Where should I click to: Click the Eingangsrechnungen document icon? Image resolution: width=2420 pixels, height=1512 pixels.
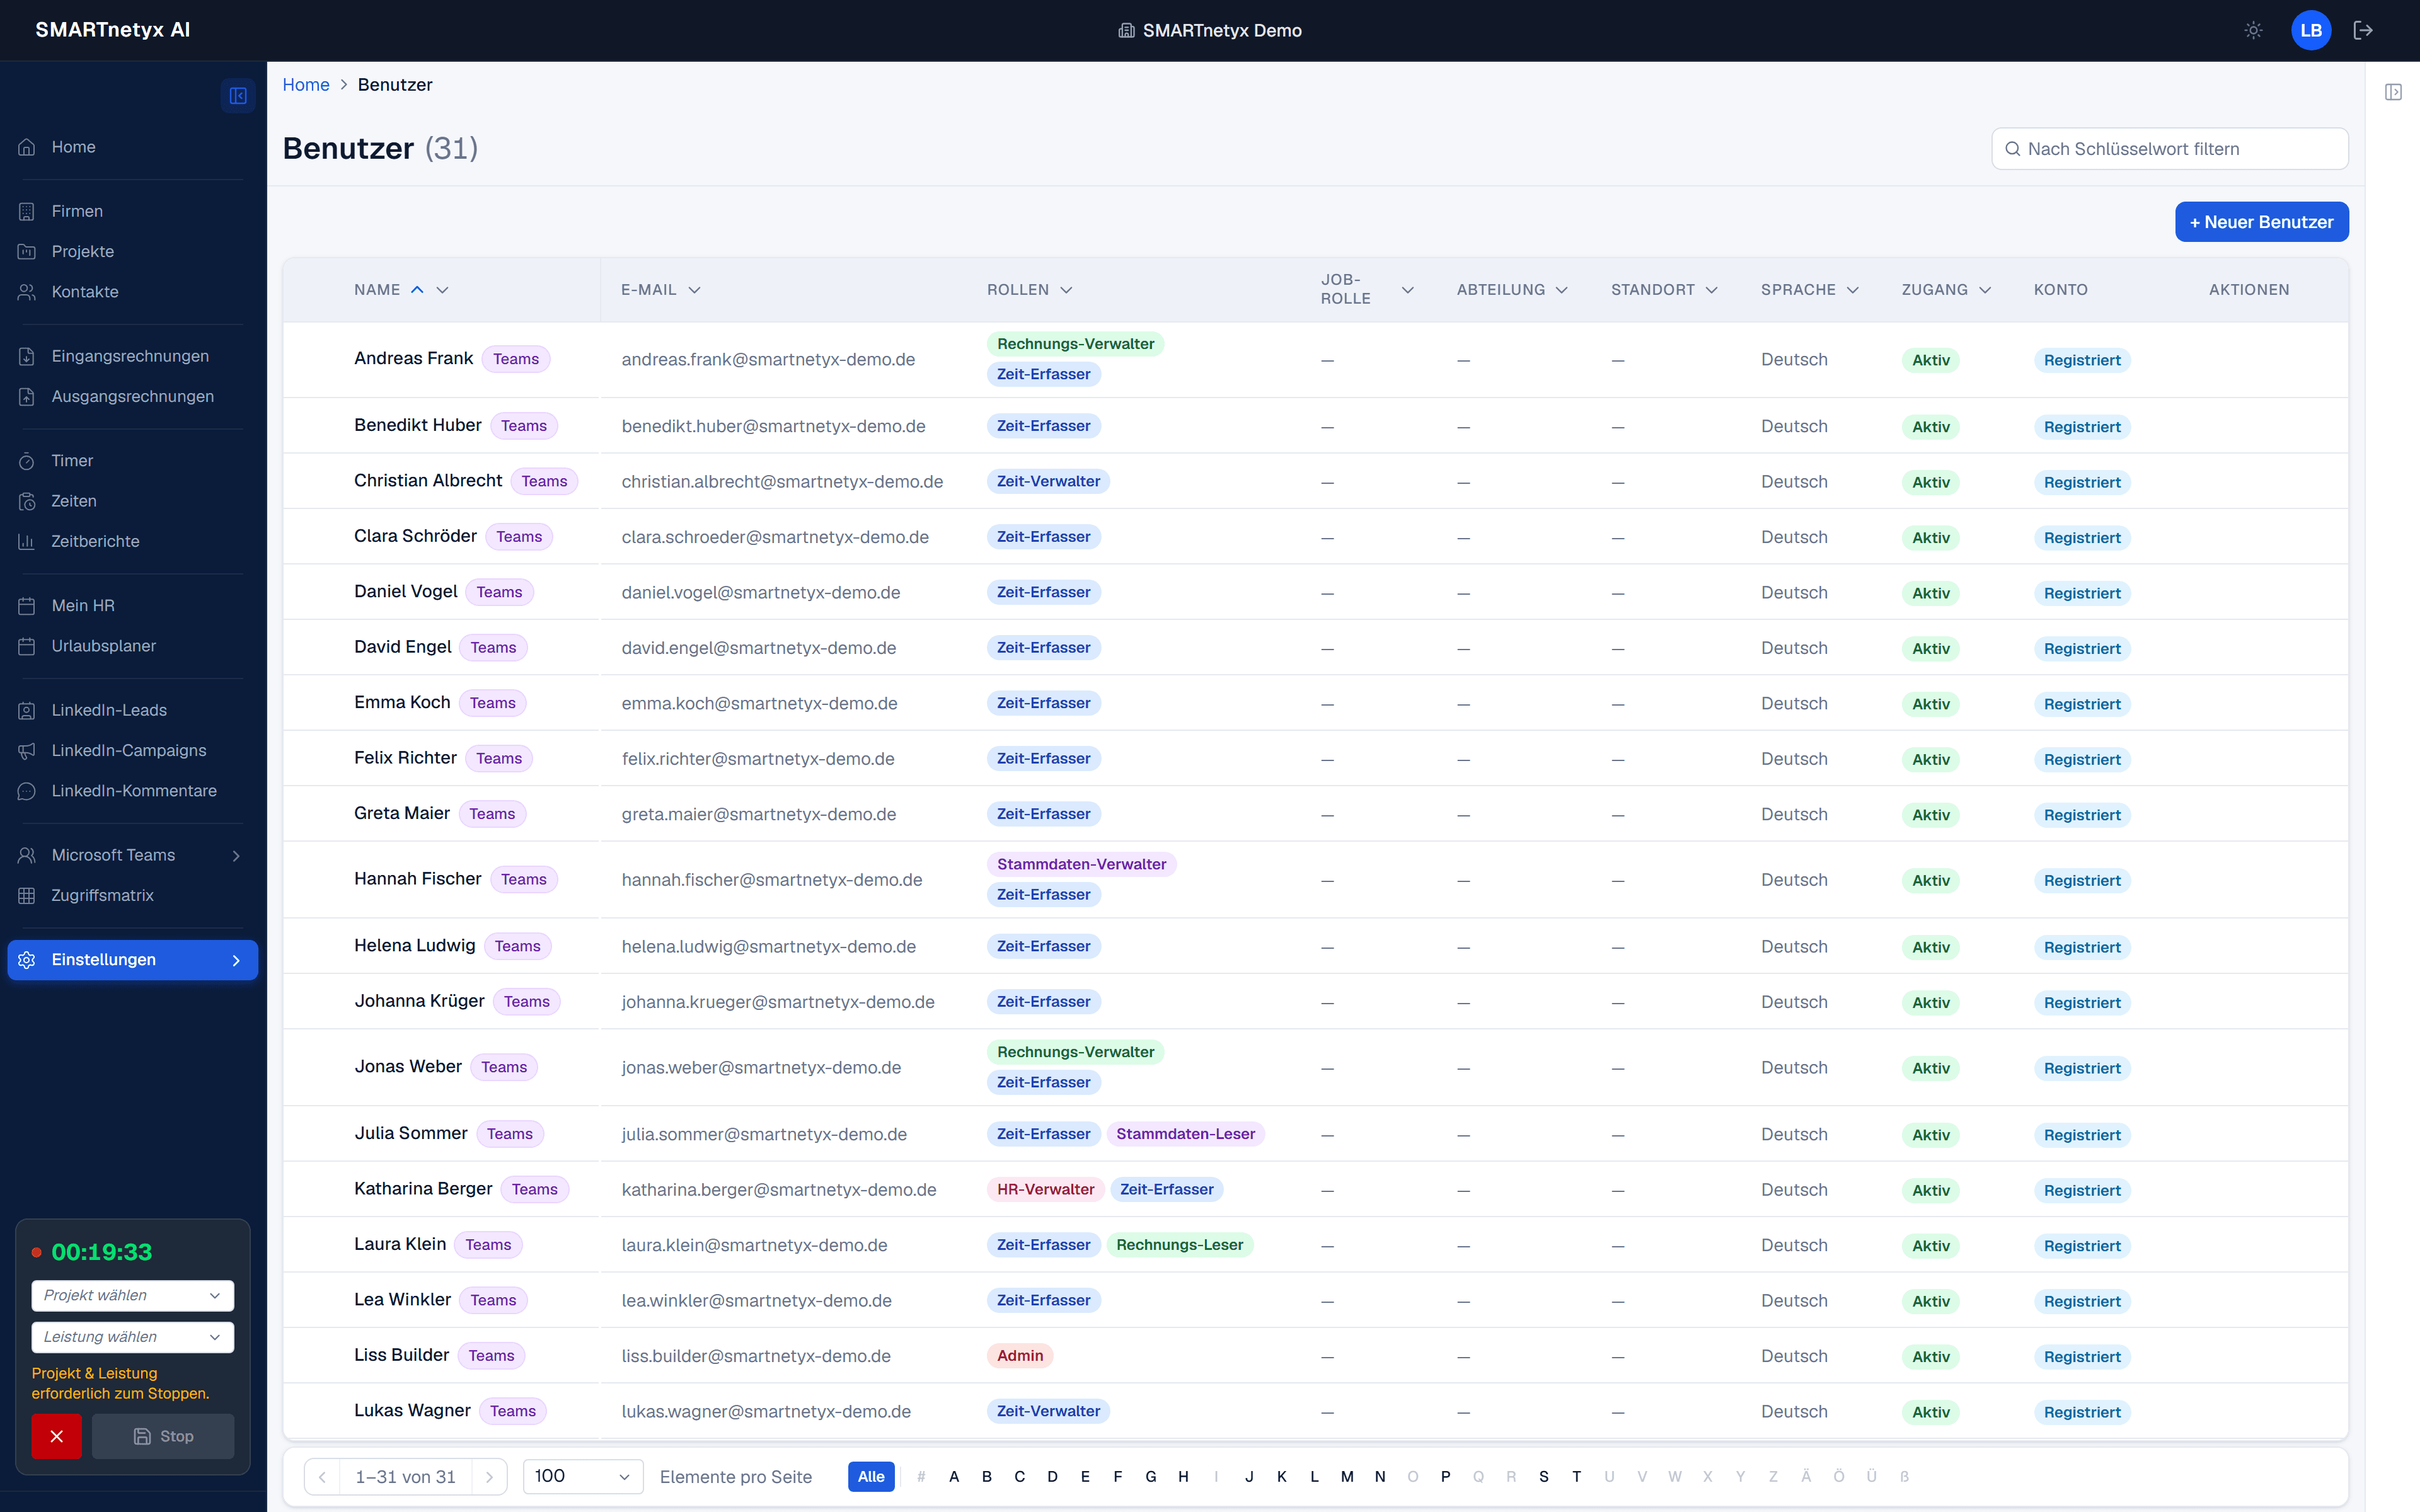point(27,356)
